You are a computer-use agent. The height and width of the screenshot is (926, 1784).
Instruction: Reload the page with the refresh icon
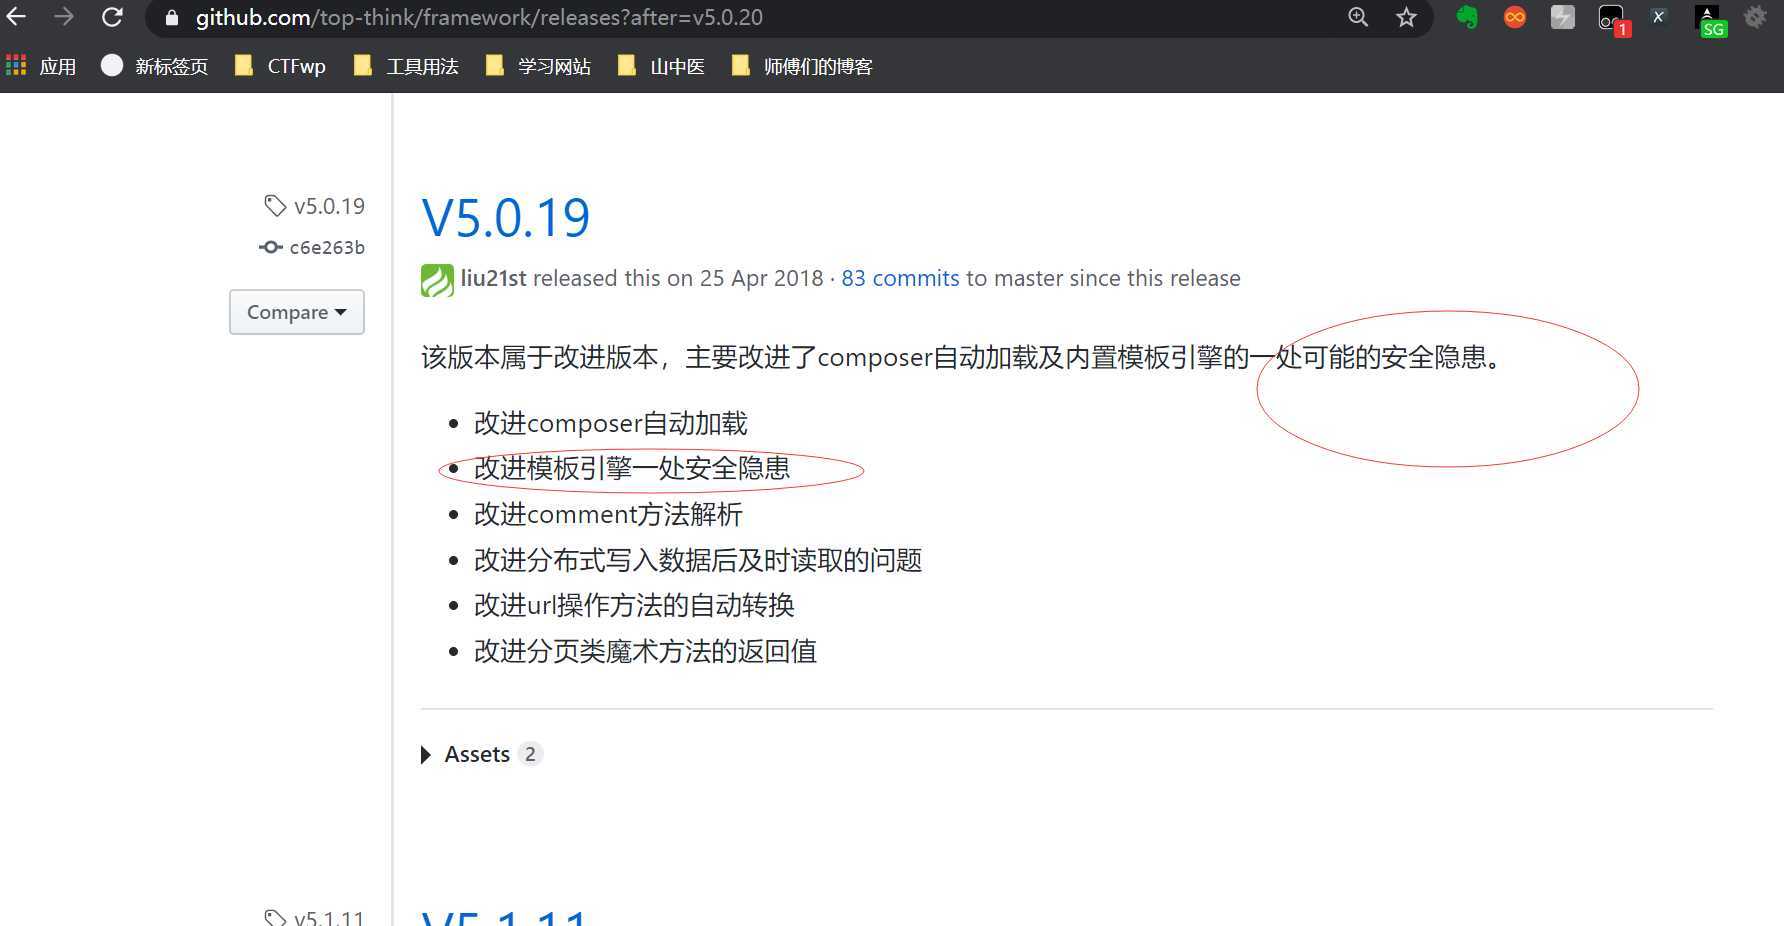tap(112, 17)
